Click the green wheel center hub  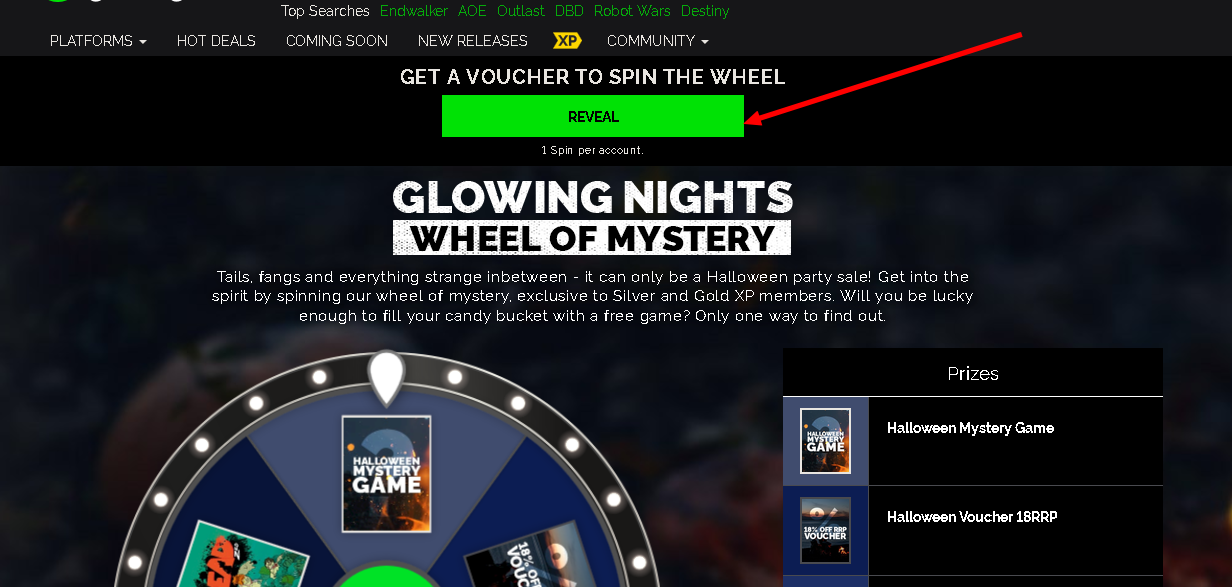click(x=386, y=576)
